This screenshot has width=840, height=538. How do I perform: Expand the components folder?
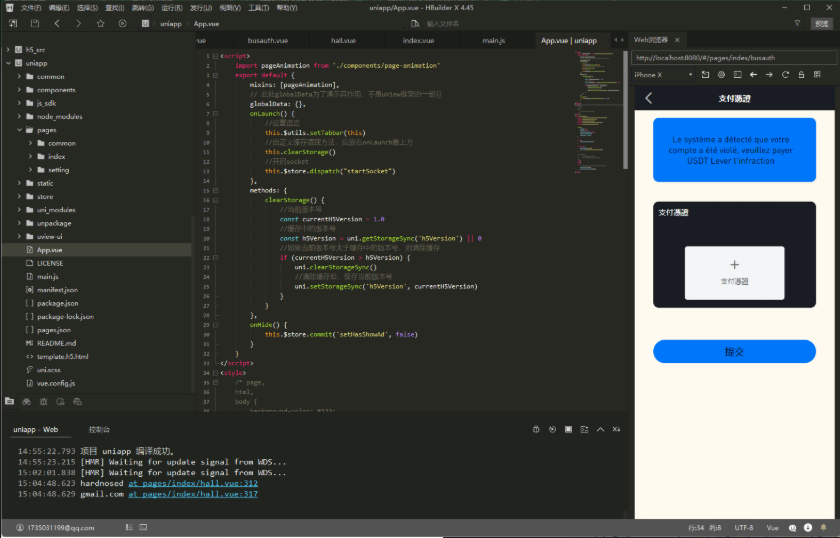coord(19,89)
